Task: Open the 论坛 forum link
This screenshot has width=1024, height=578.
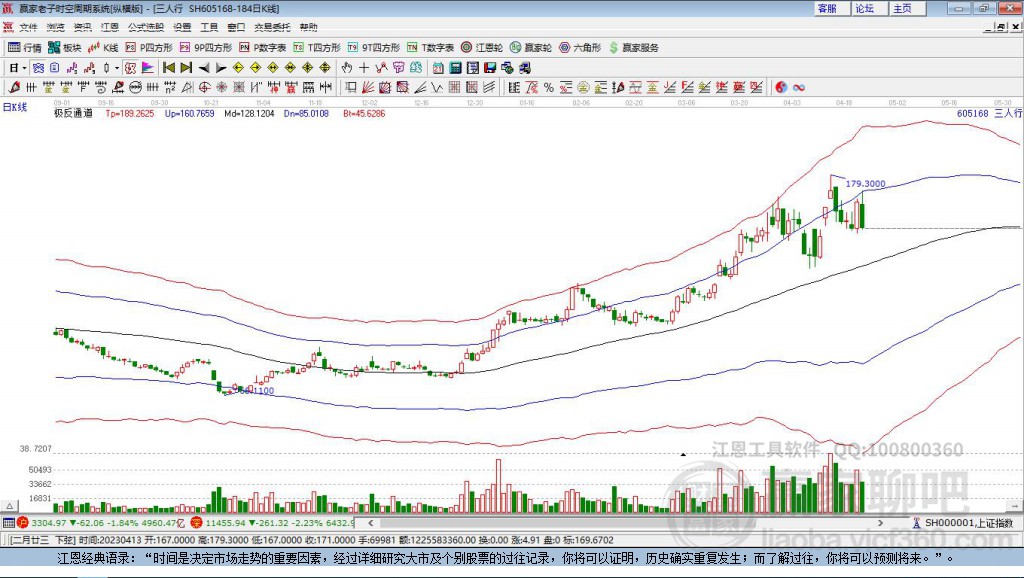Action: coord(864,8)
